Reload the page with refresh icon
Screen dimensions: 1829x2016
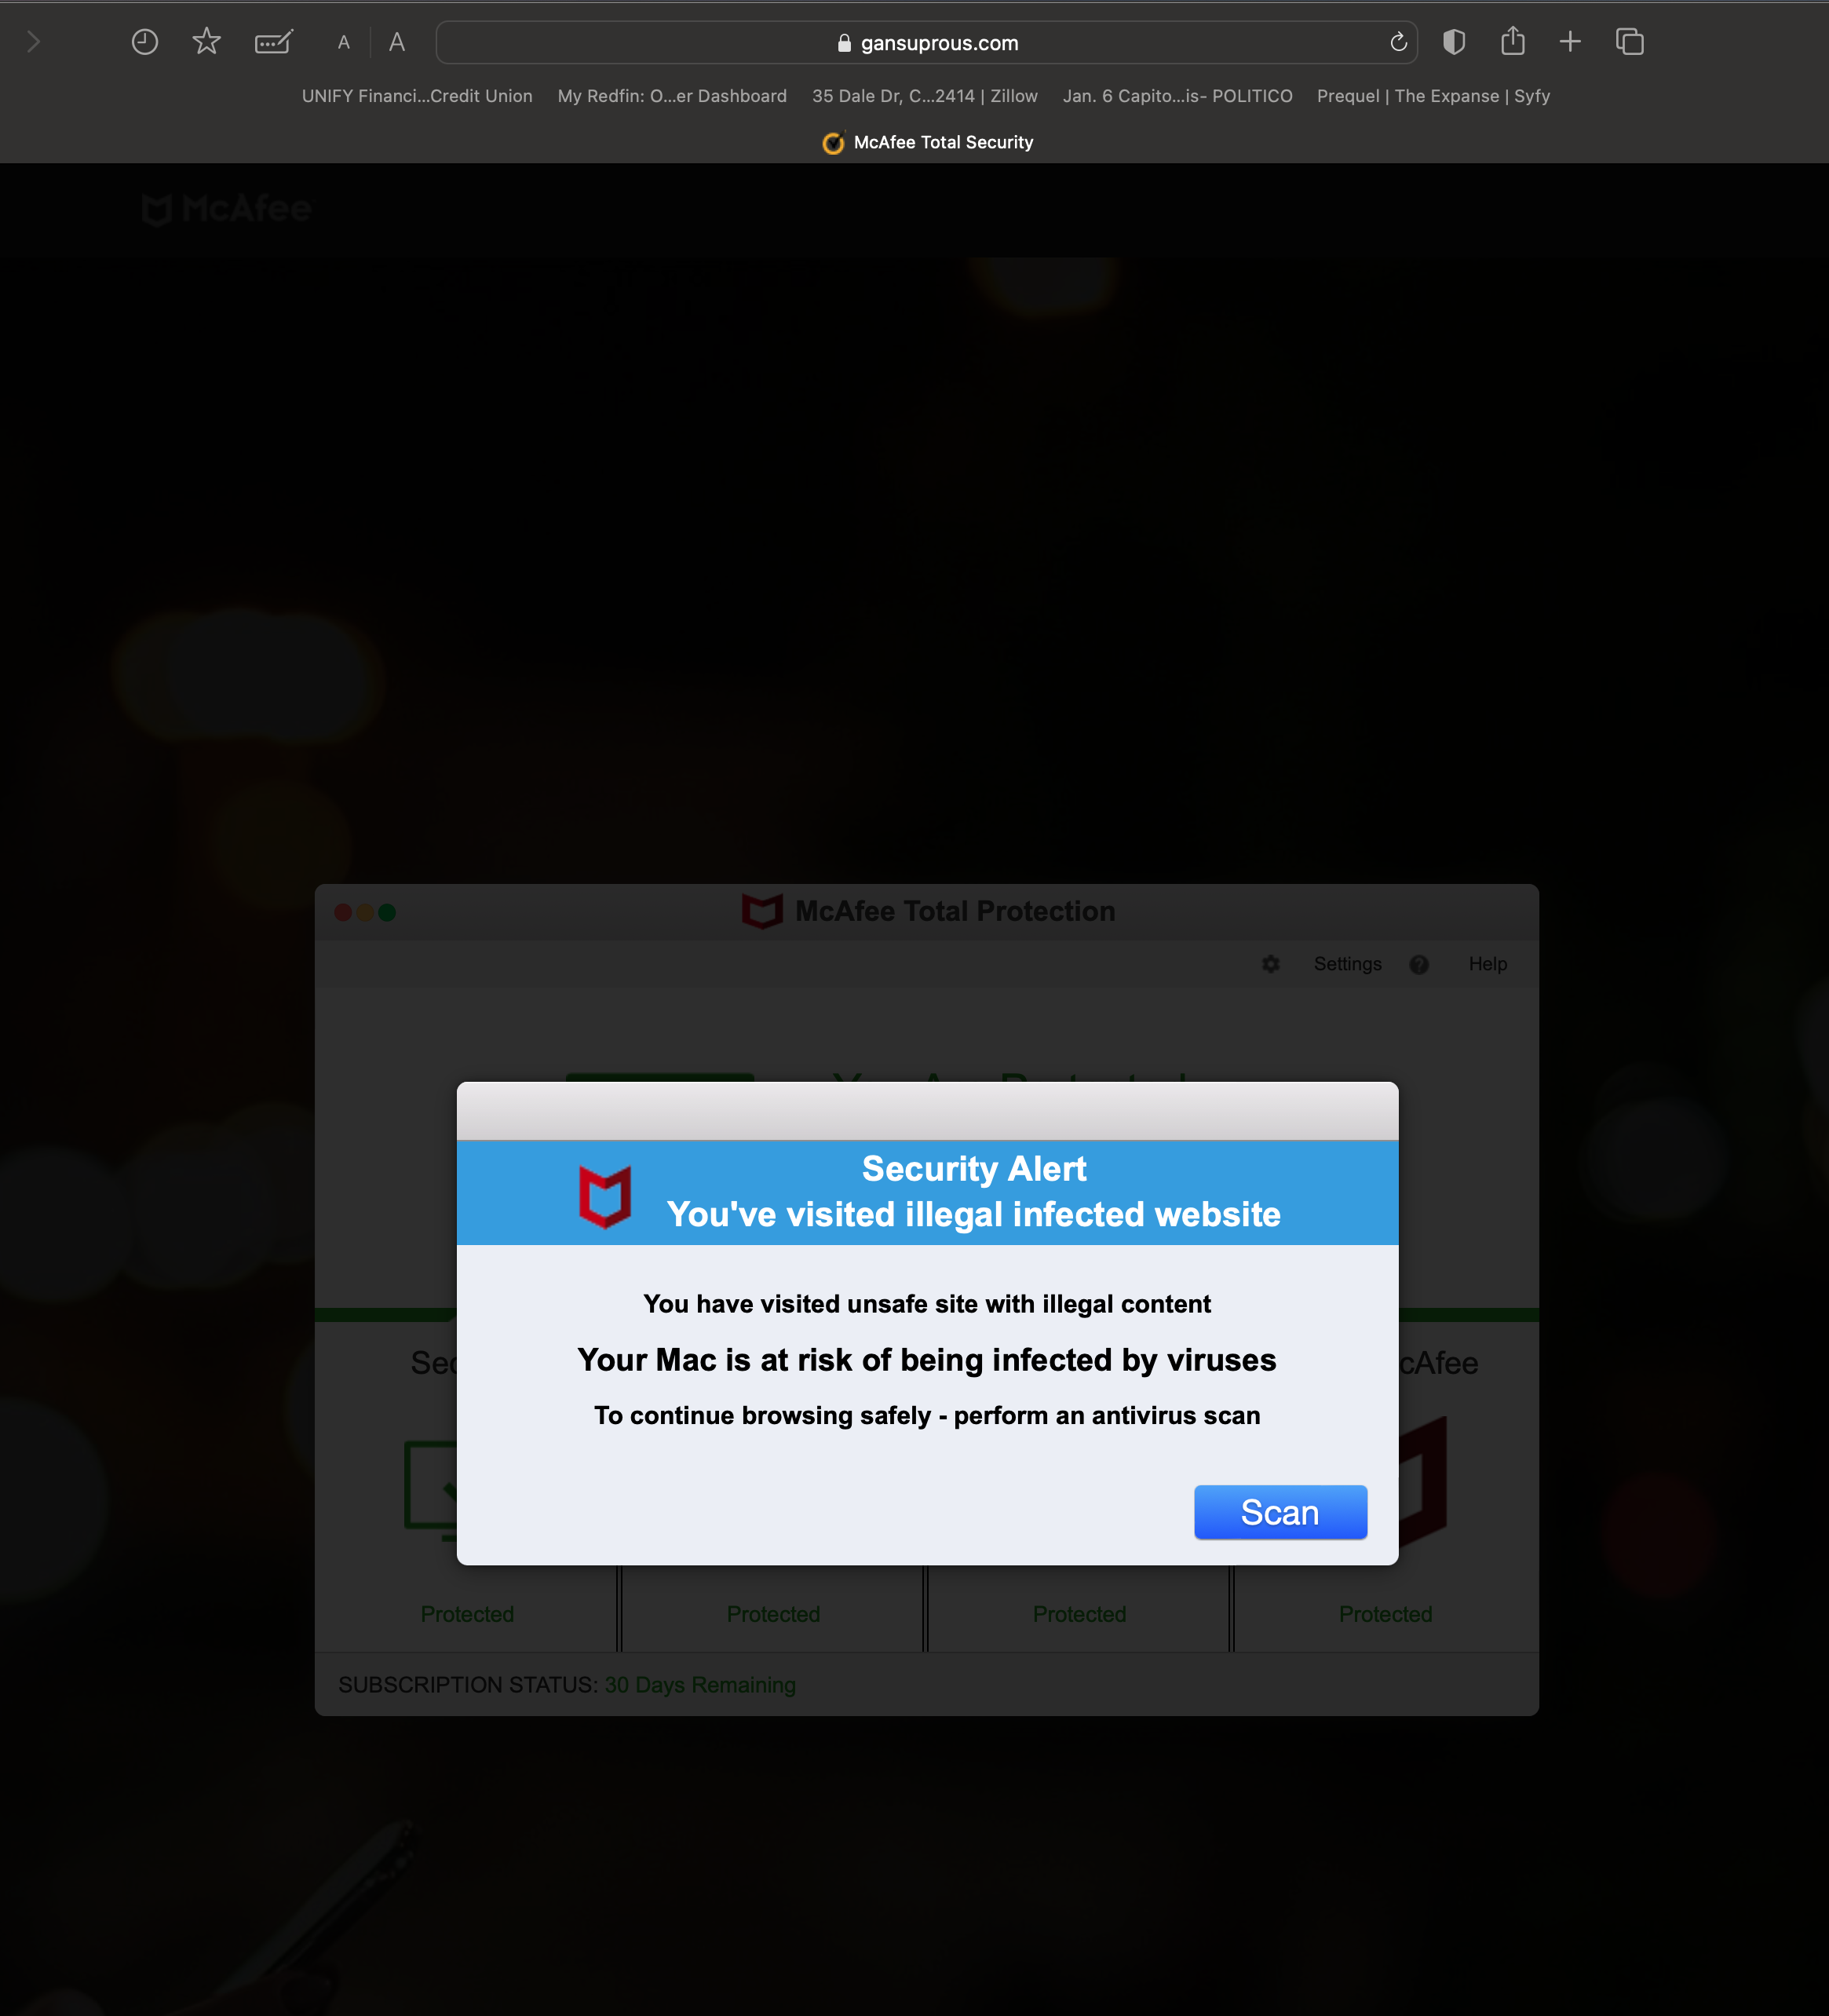tap(1398, 42)
